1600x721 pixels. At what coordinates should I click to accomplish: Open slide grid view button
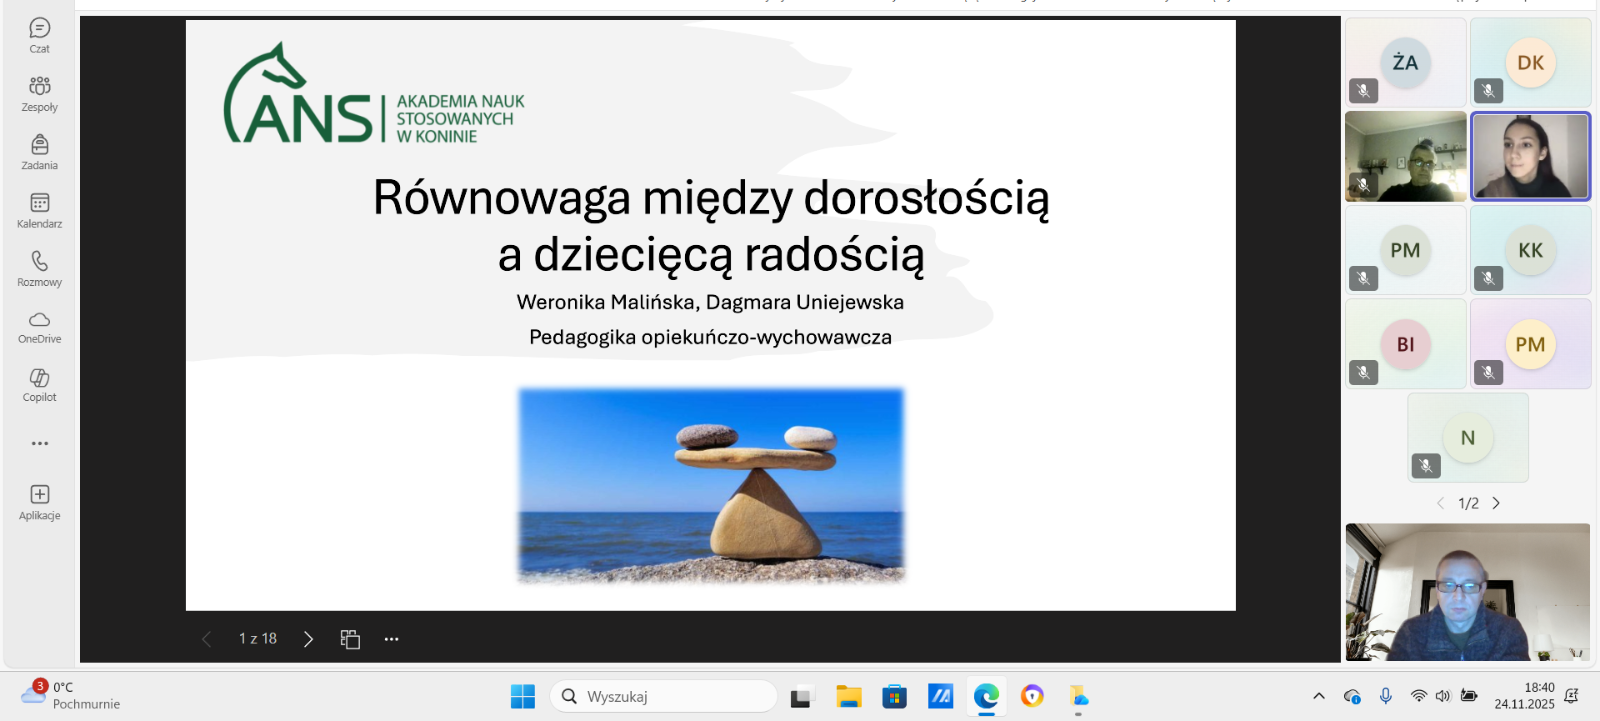350,639
